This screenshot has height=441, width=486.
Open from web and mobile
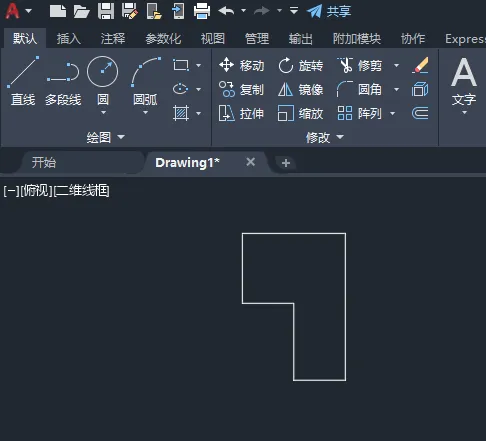coord(154,11)
